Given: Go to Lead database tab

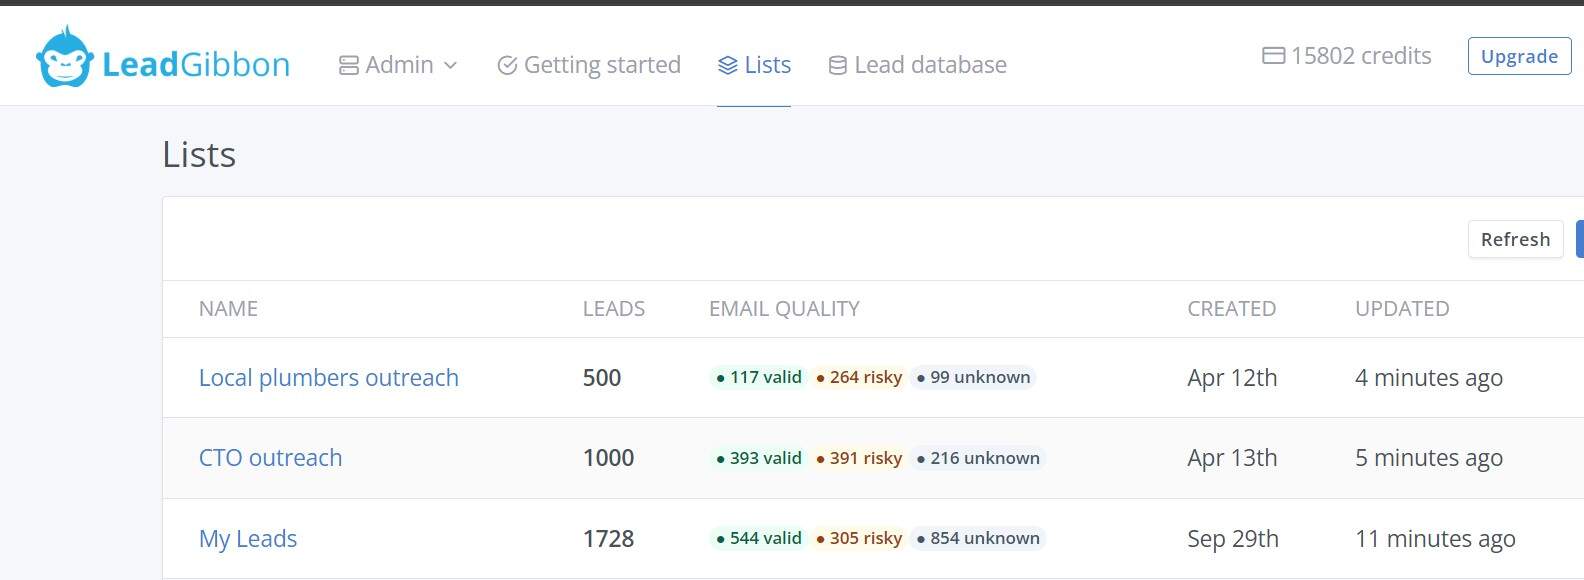Looking at the screenshot, I should (930, 65).
